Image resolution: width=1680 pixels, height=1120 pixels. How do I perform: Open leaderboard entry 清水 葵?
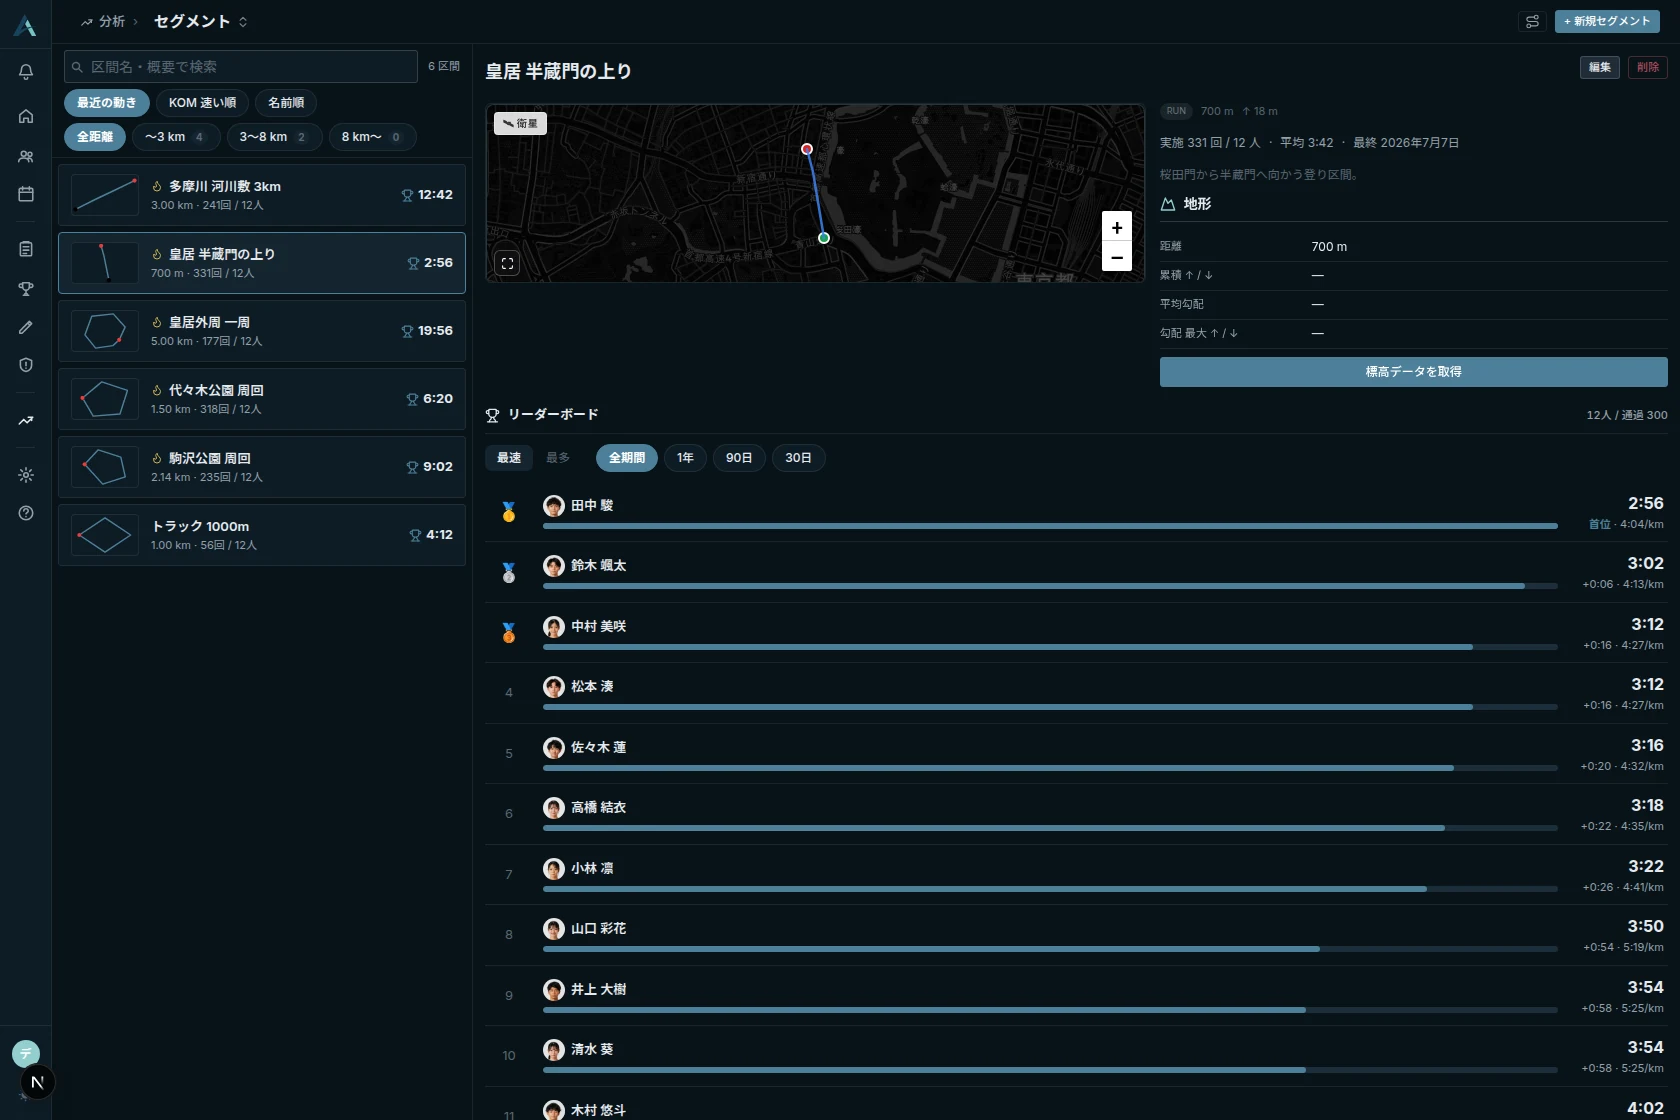(1076, 1056)
